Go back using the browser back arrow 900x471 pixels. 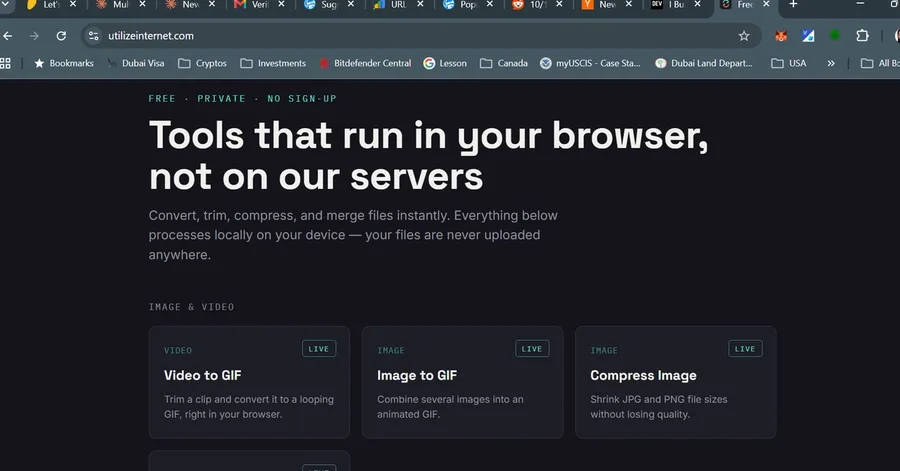point(7,36)
